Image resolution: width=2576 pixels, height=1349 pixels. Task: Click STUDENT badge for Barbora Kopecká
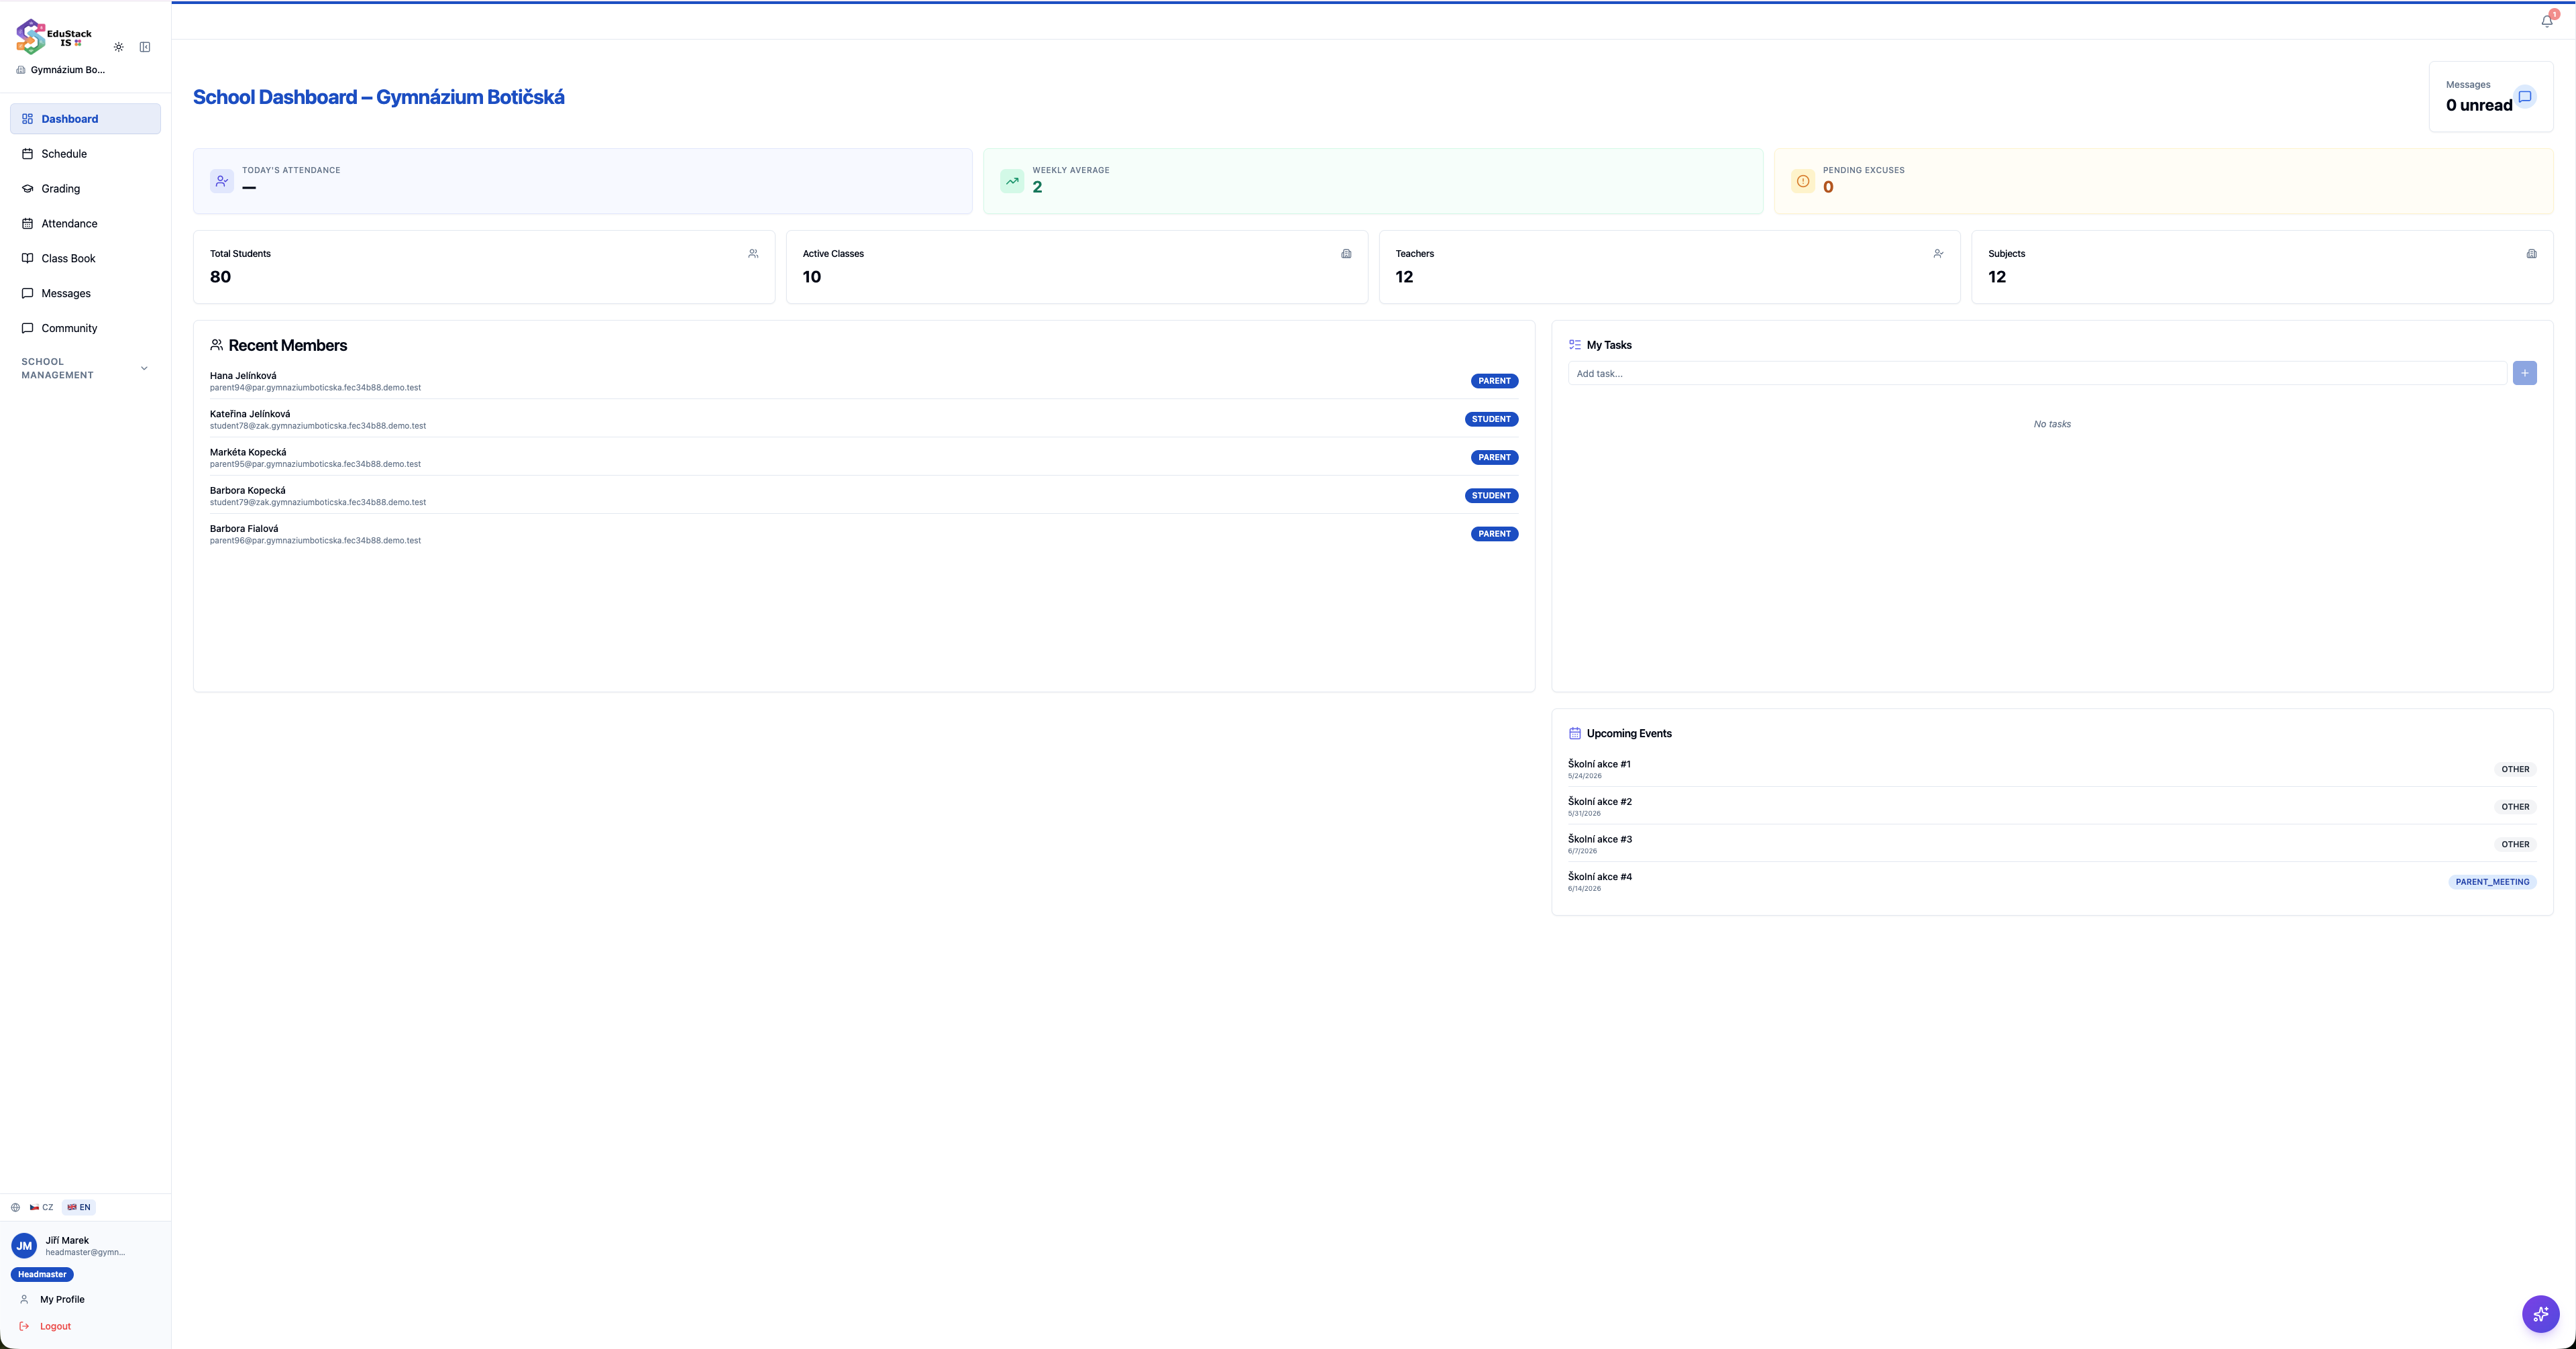[x=1491, y=496]
